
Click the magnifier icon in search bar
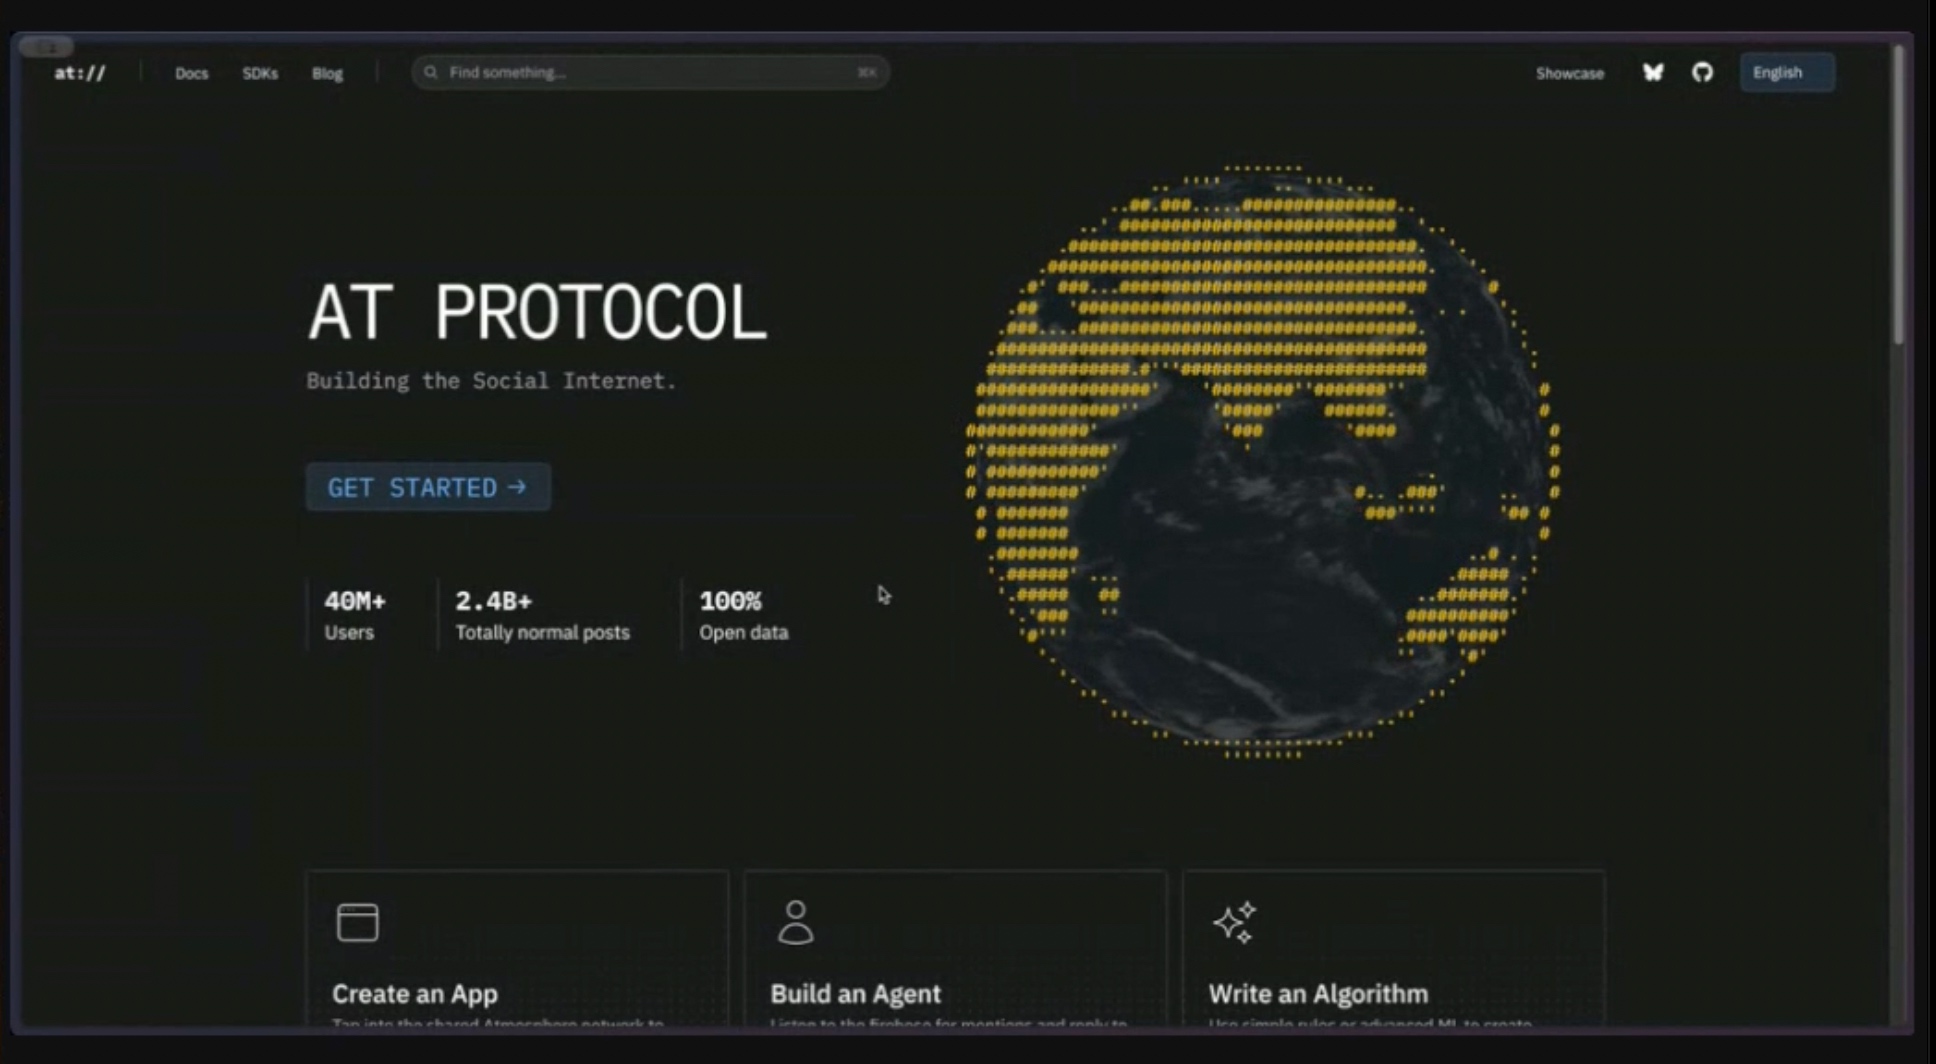point(431,73)
